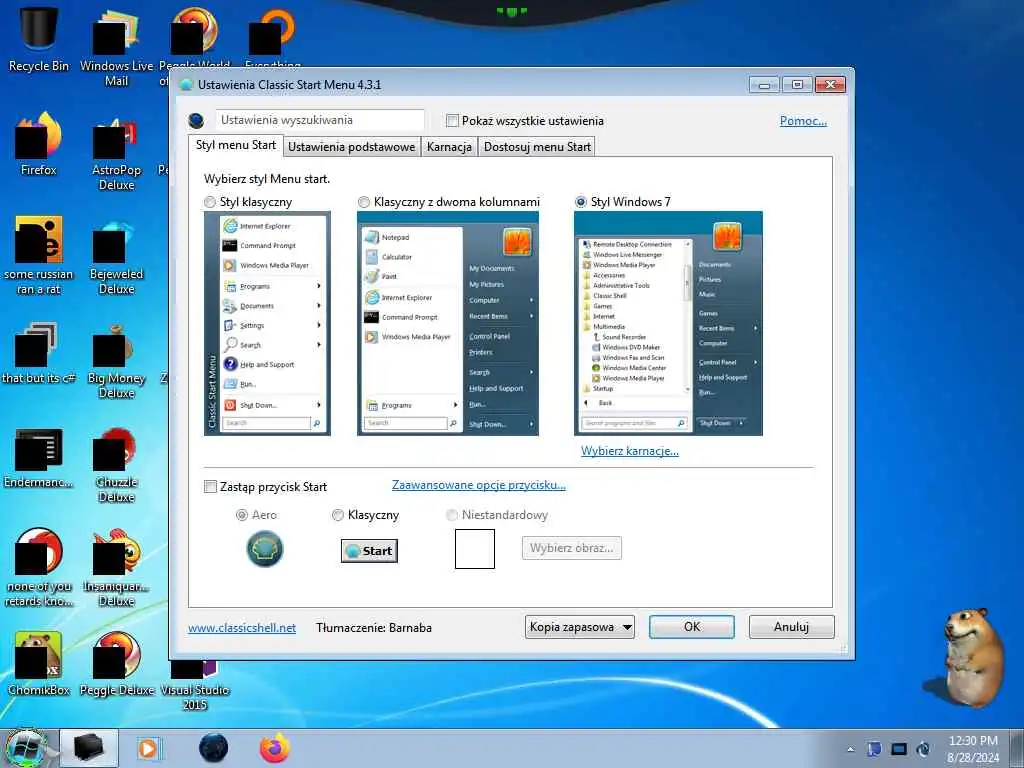Open 'none of you' desktop icon
The height and width of the screenshot is (768, 1024).
click(39, 568)
